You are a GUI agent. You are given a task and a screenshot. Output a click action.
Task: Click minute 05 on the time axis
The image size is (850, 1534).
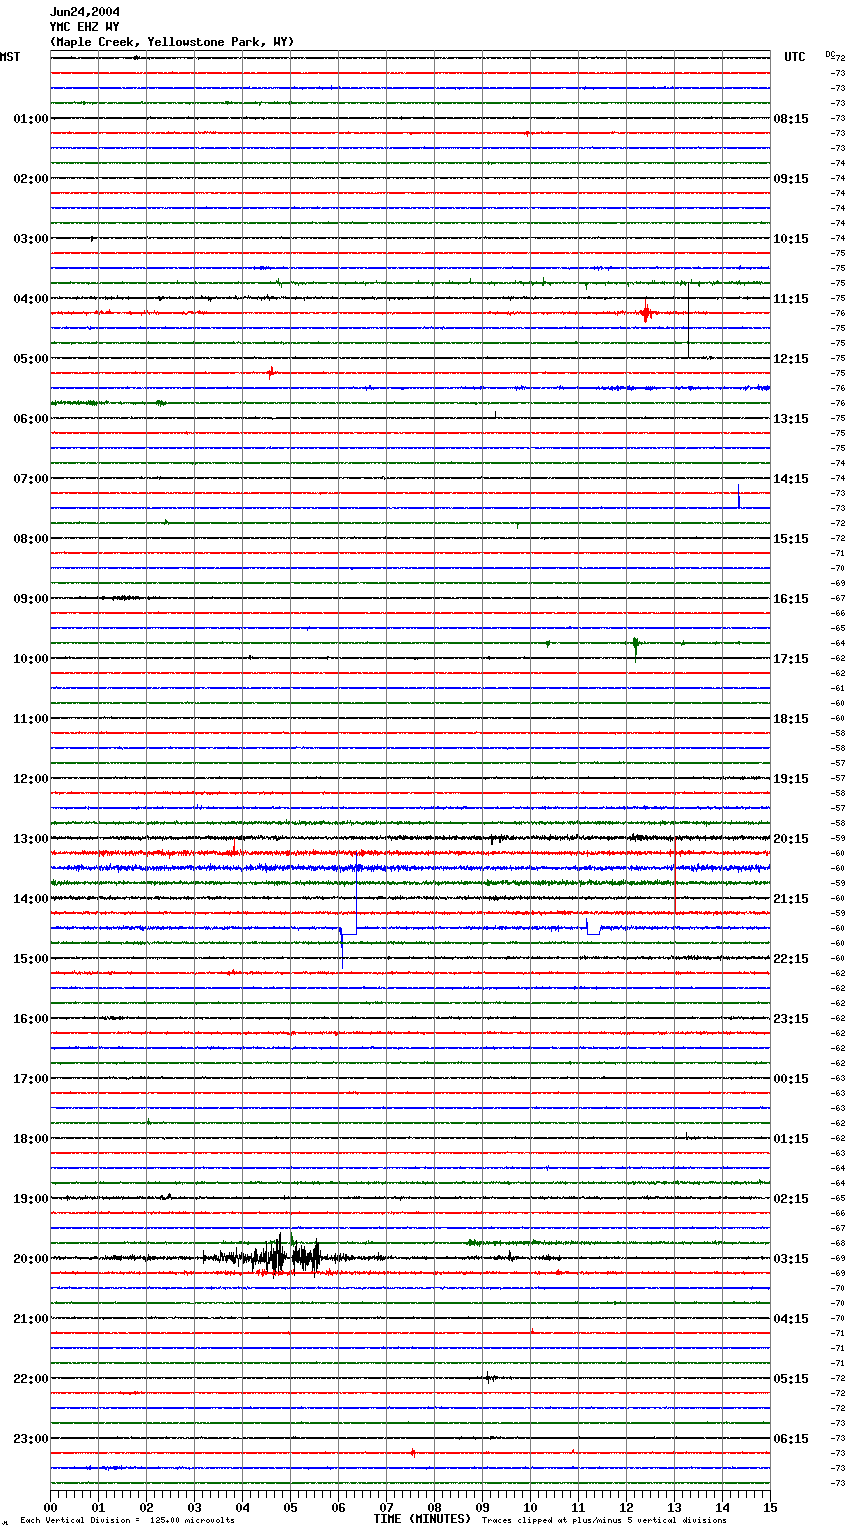[x=291, y=1507]
